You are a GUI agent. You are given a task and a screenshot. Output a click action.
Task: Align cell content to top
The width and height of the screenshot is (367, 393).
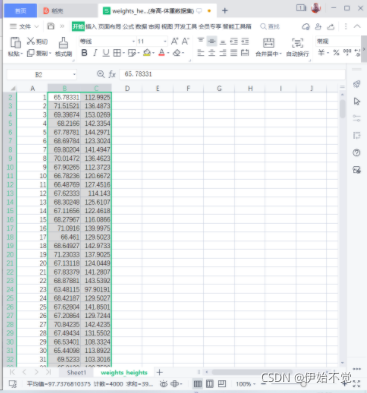201,41
